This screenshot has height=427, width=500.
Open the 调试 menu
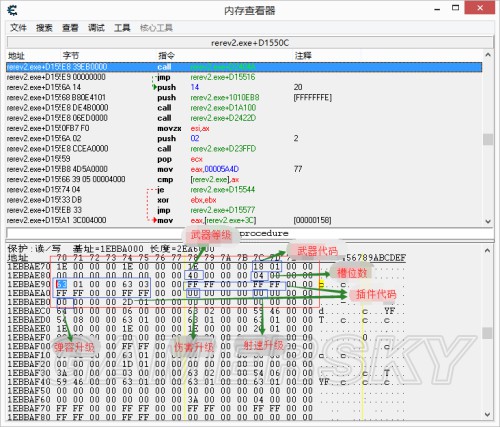(96, 28)
